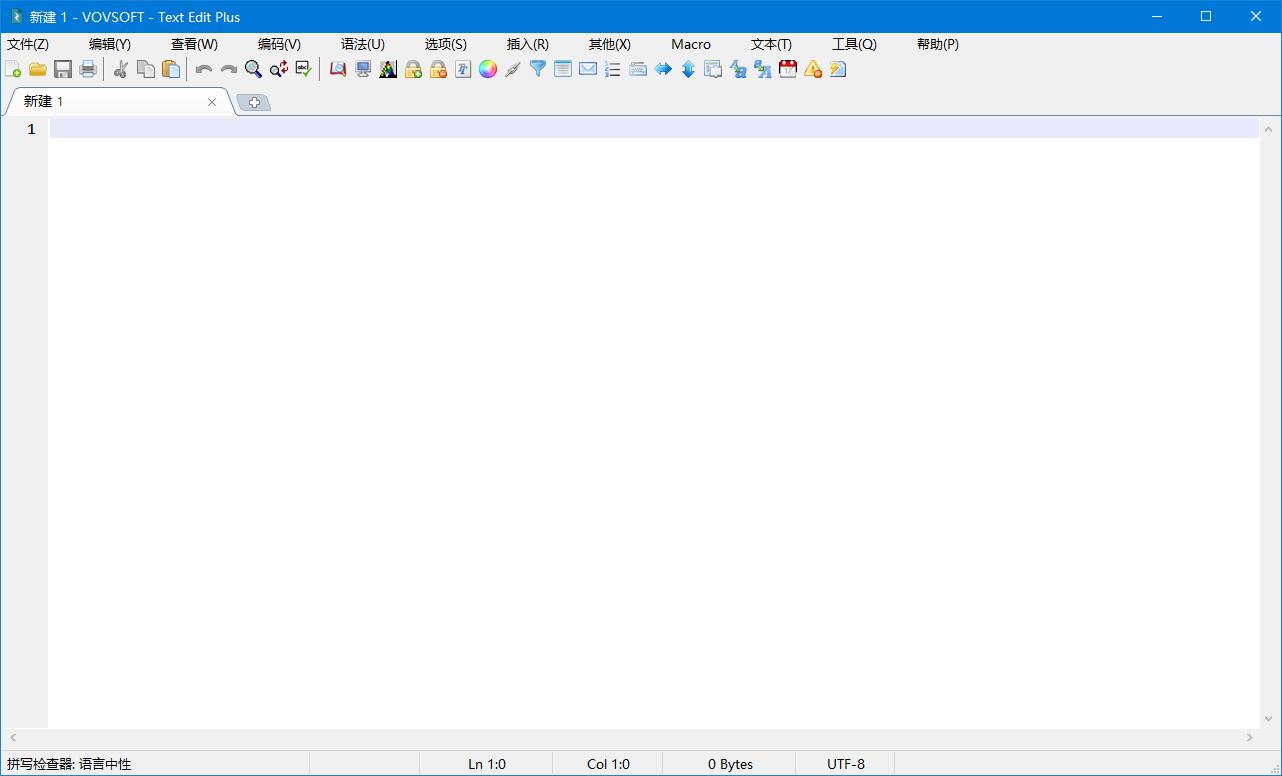Viewport: 1282px width, 776px height.
Task: Close the 新建 1 tab
Action: 212,102
